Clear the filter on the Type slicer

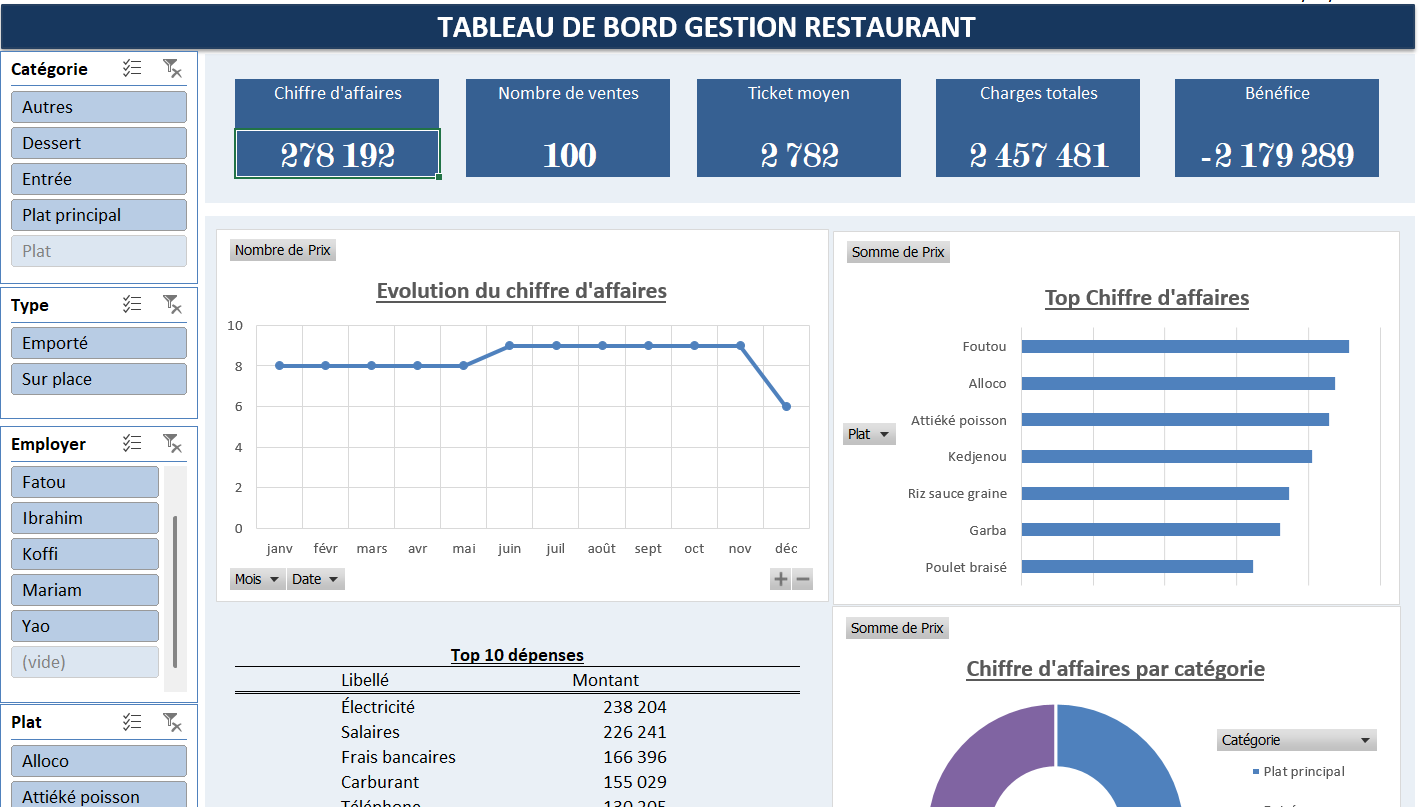[x=172, y=304]
